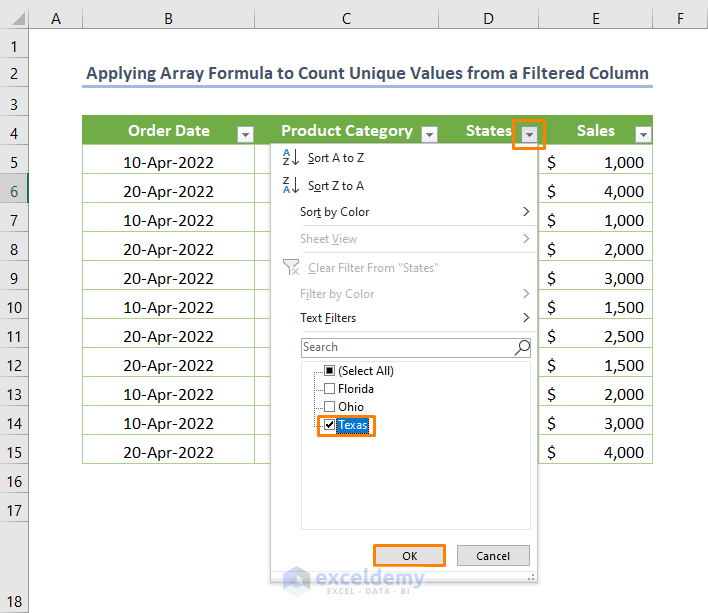Expand the Sheet View submenu arrow
This screenshot has height=613, width=708.
coord(526,238)
